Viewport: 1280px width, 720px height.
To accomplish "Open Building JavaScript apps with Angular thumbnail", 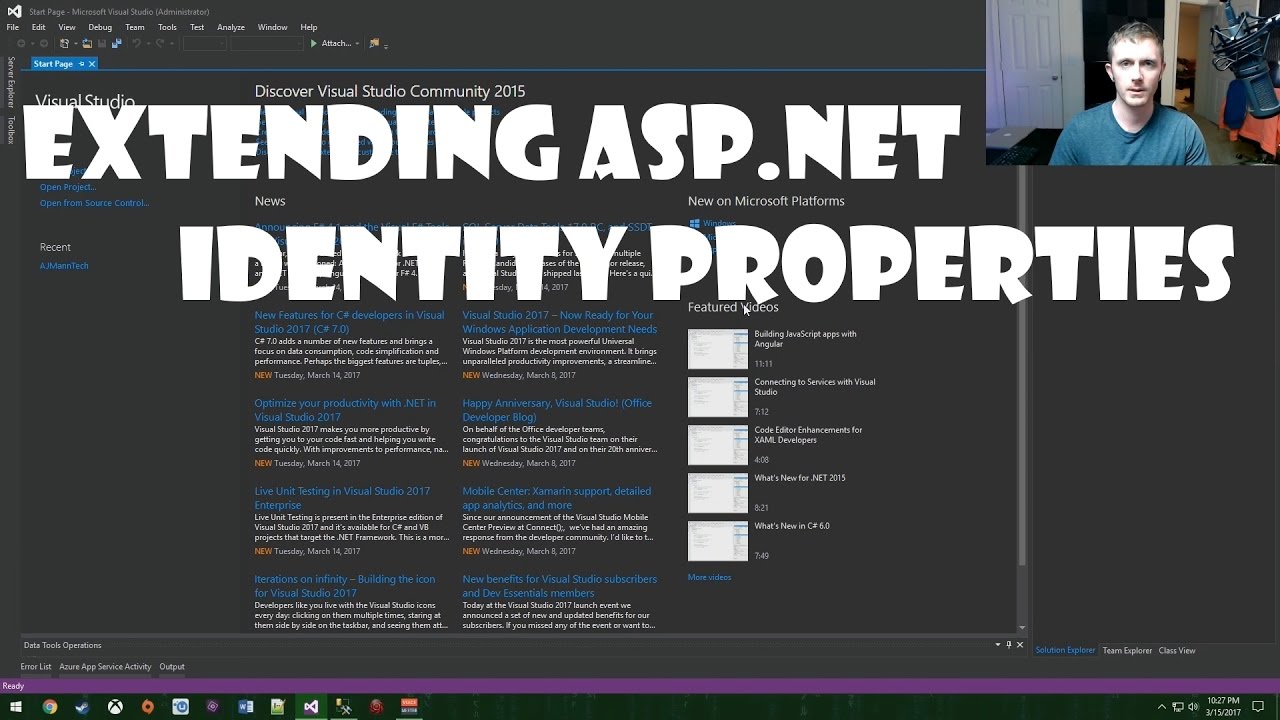I will (x=718, y=349).
